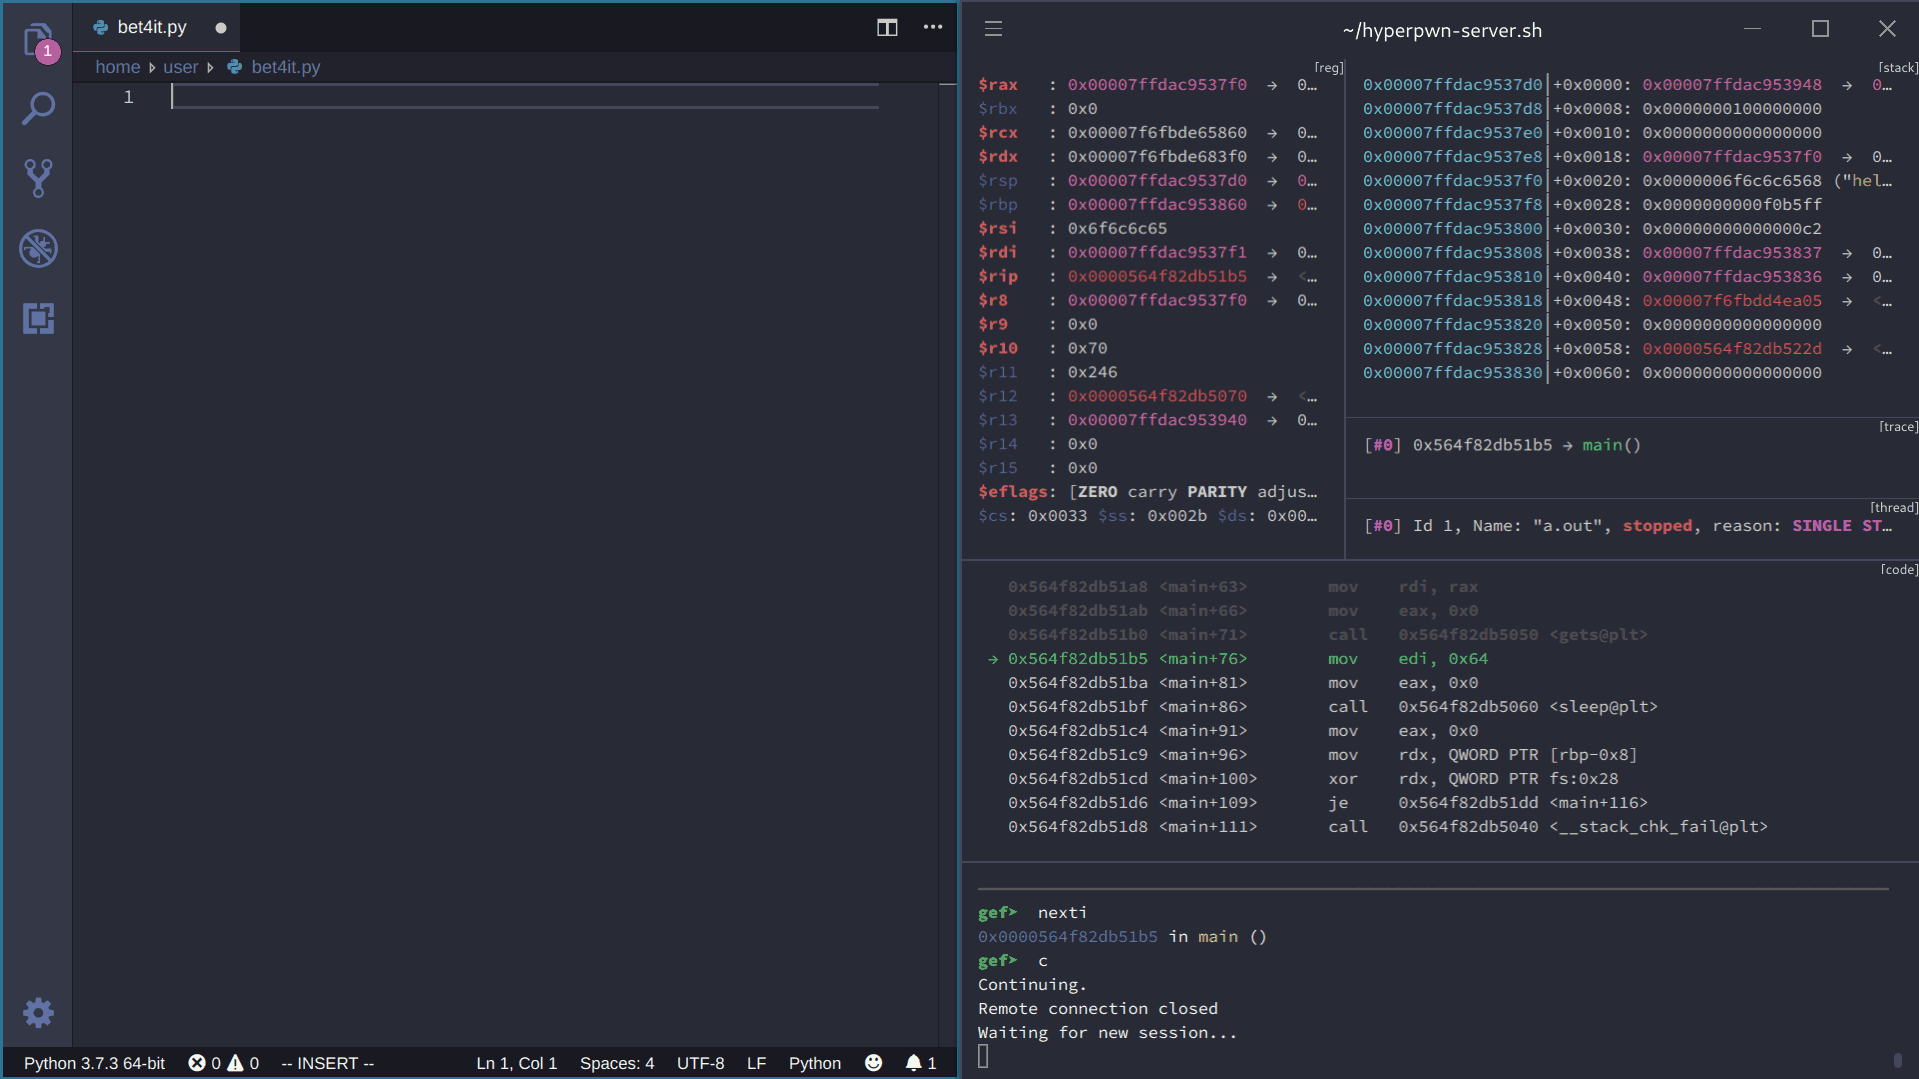Click the trace entry for main()
Viewport: 1919px width, 1079px height.
(1502, 445)
